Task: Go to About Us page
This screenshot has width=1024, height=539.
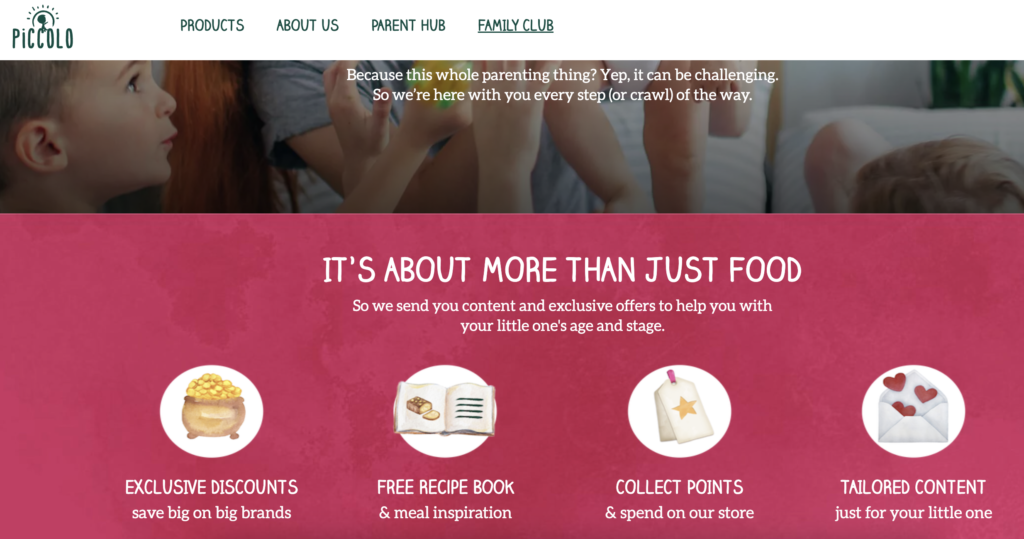Action: tap(308, 25)
